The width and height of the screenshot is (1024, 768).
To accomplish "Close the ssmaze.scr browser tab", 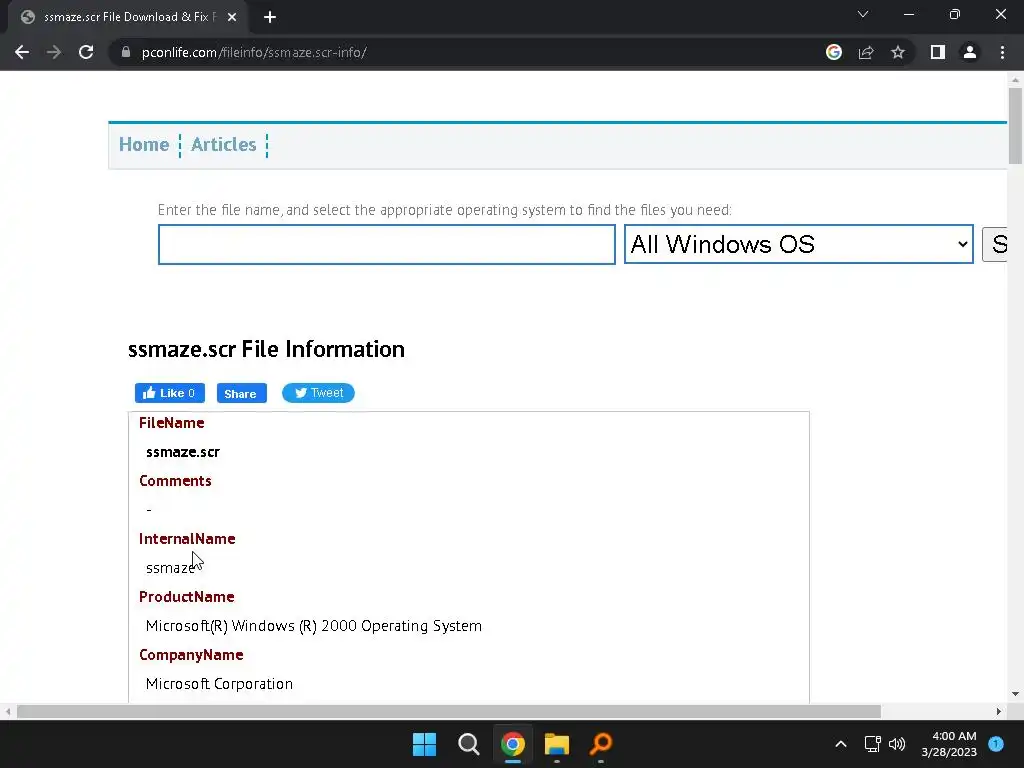I will pyautogui.click(x=232, y=17).
